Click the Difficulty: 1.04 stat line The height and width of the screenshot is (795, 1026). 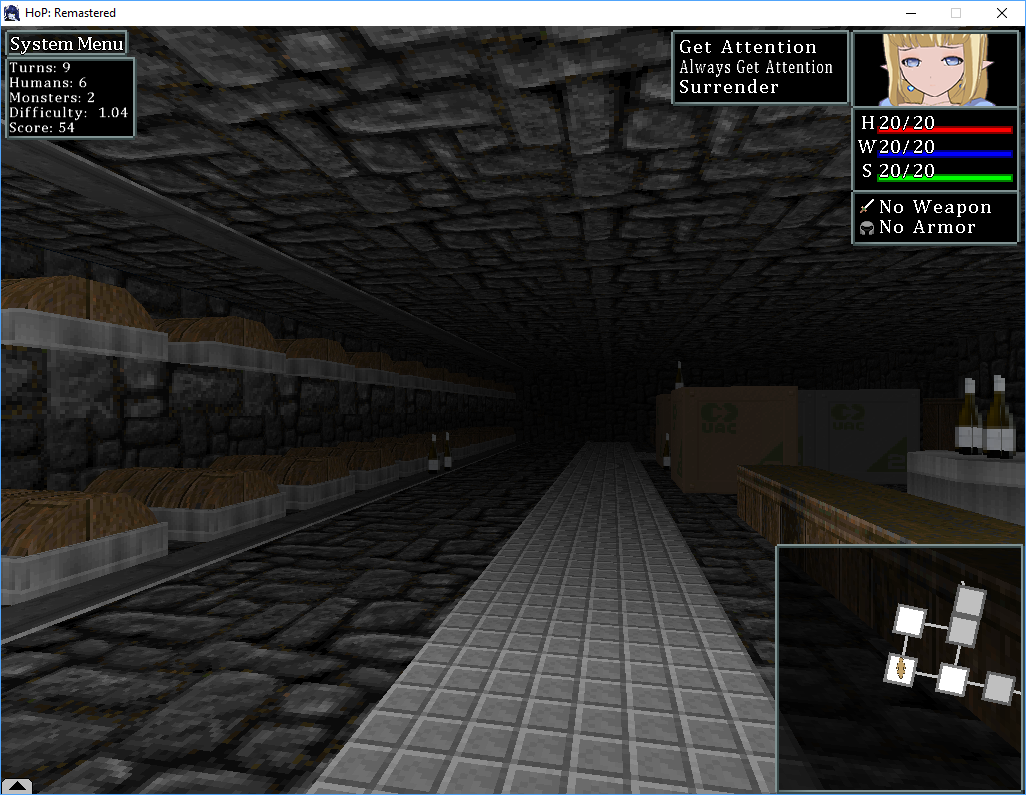pos(68,113)
